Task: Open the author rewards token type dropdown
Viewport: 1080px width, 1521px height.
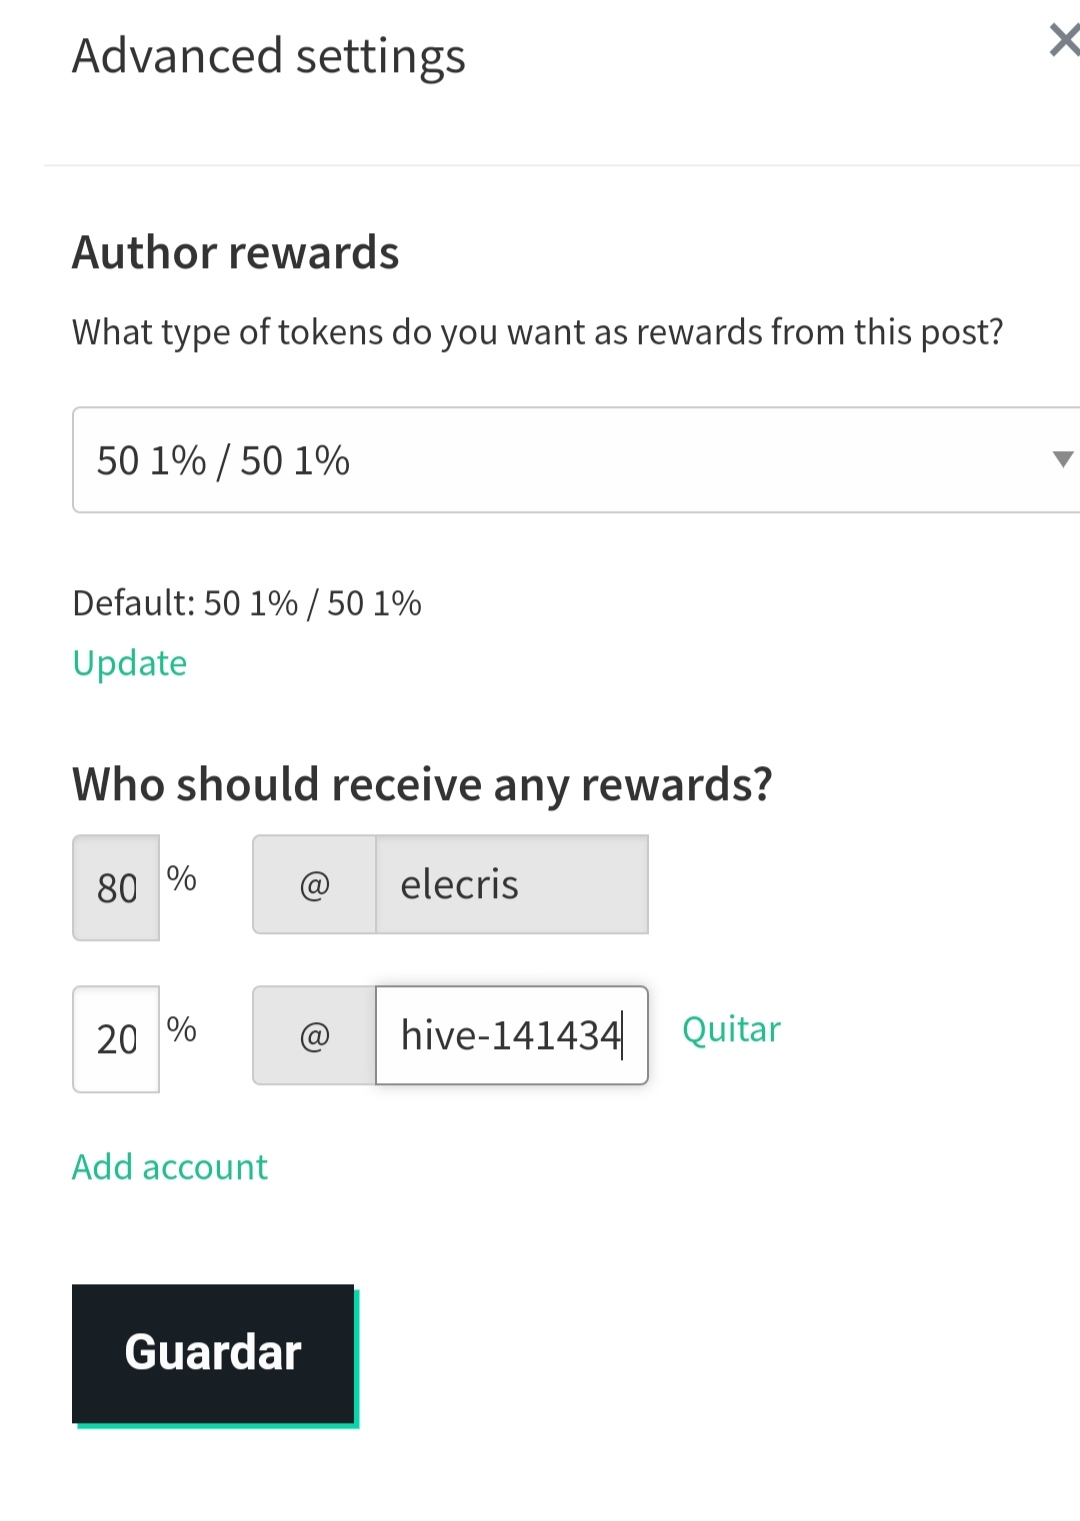Action: click(x=576, y=460)
